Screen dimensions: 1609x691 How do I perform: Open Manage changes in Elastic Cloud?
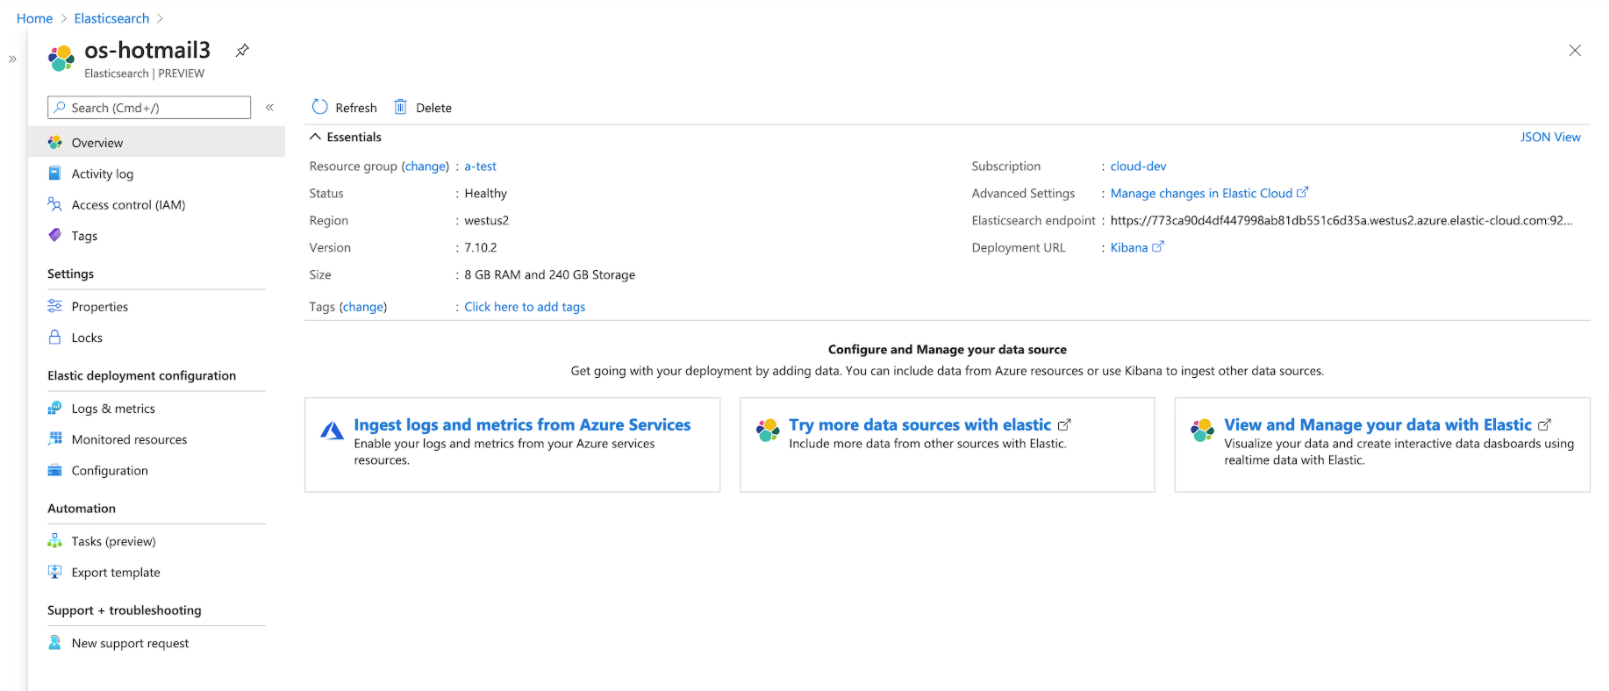coord(1201,193)
